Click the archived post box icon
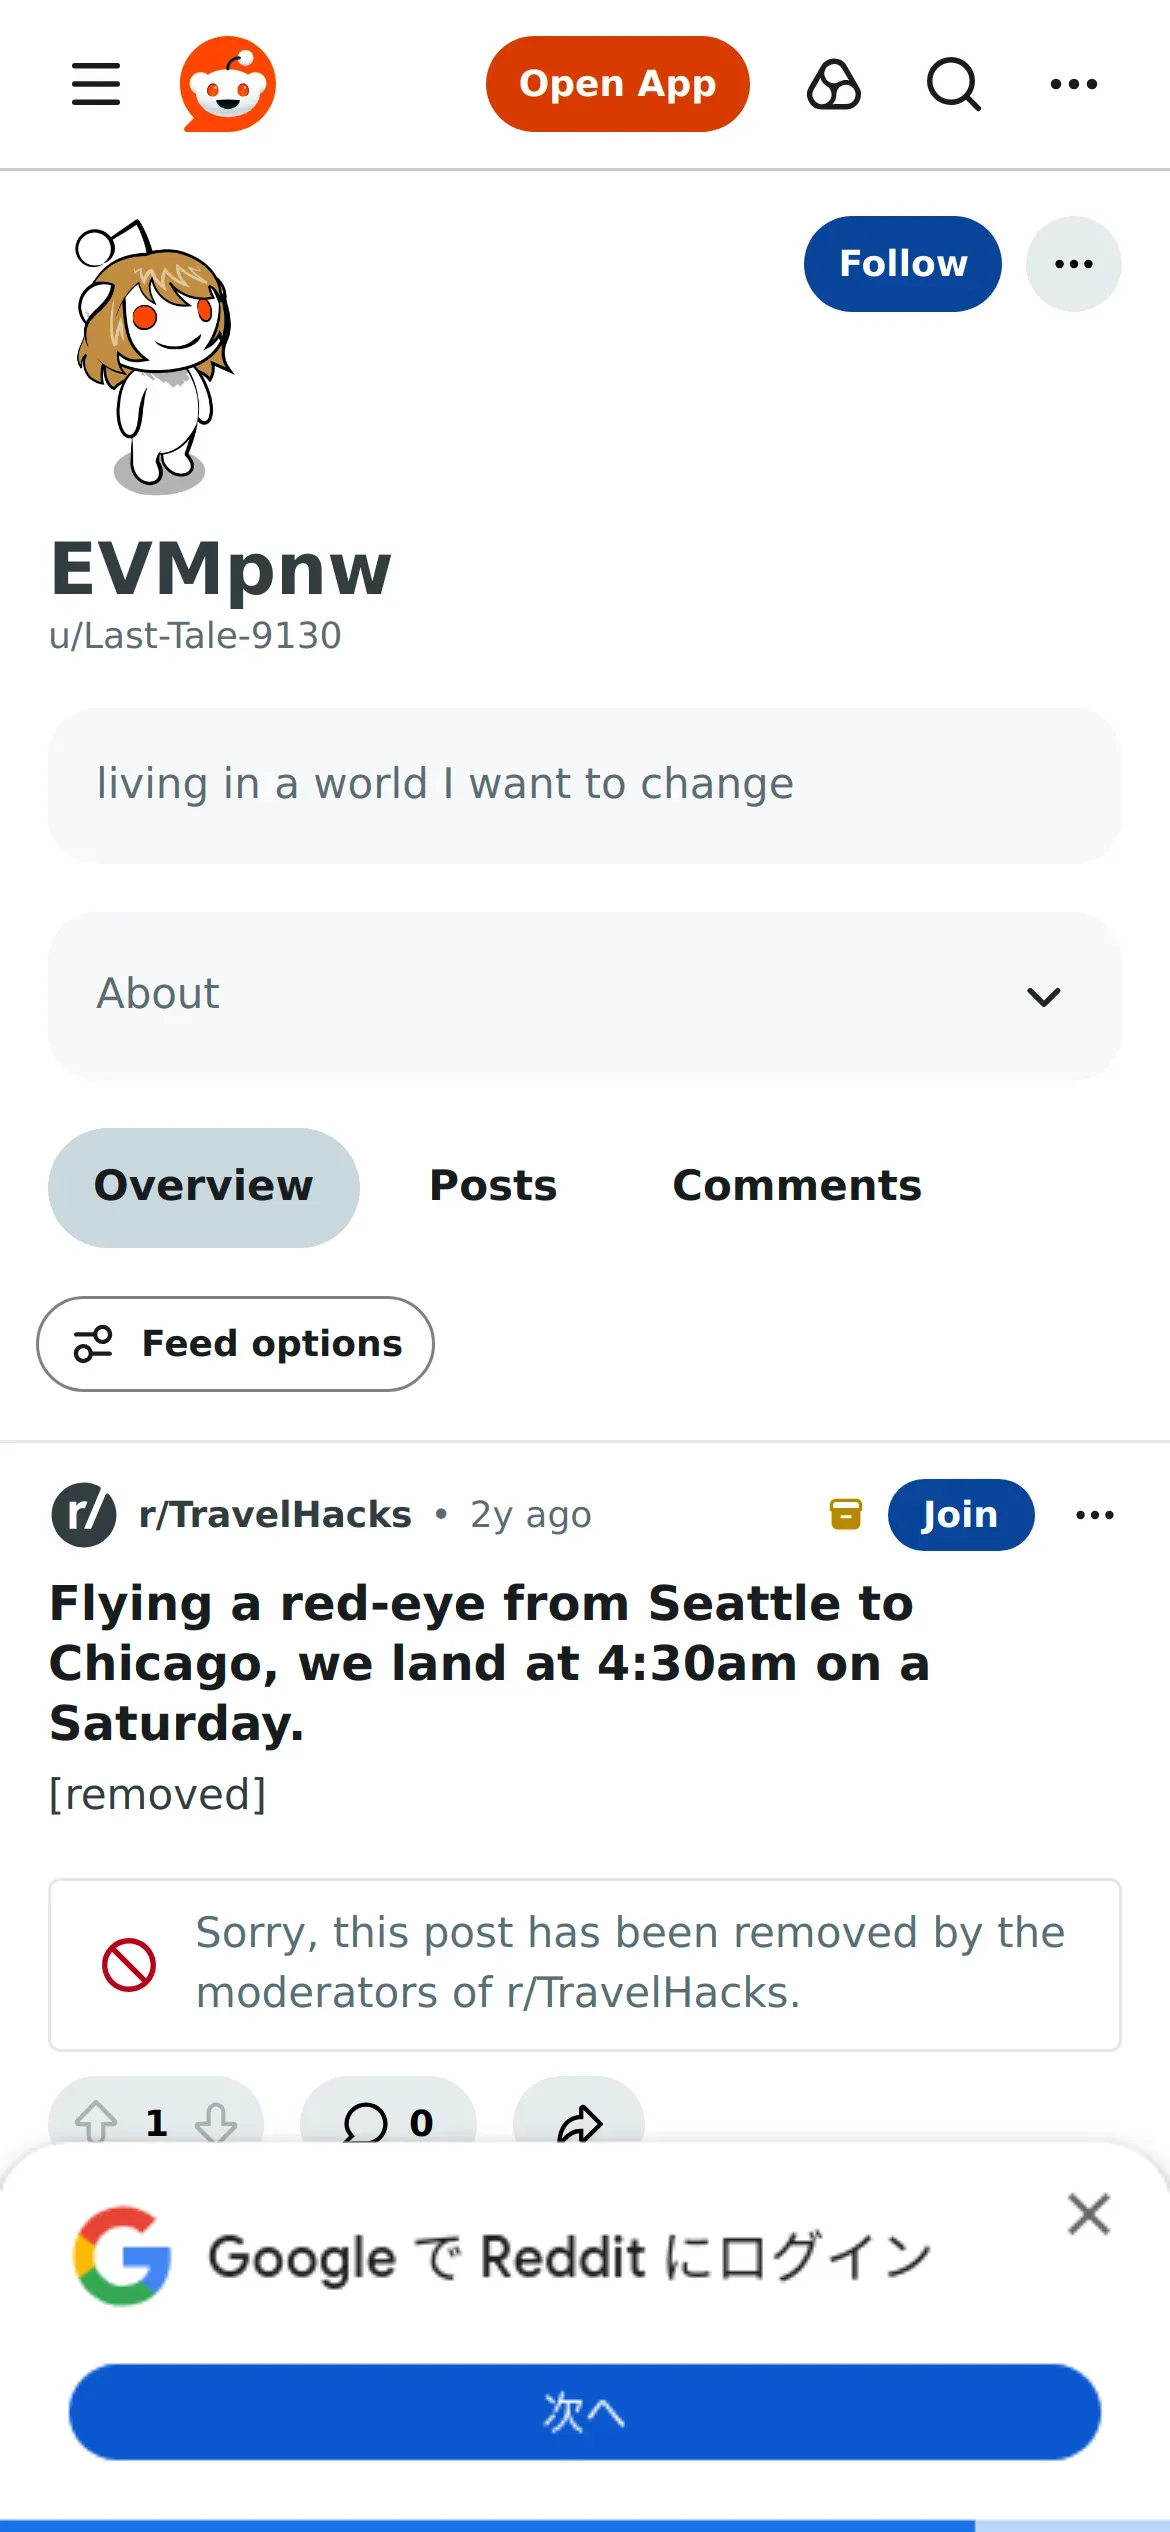 846,1514
